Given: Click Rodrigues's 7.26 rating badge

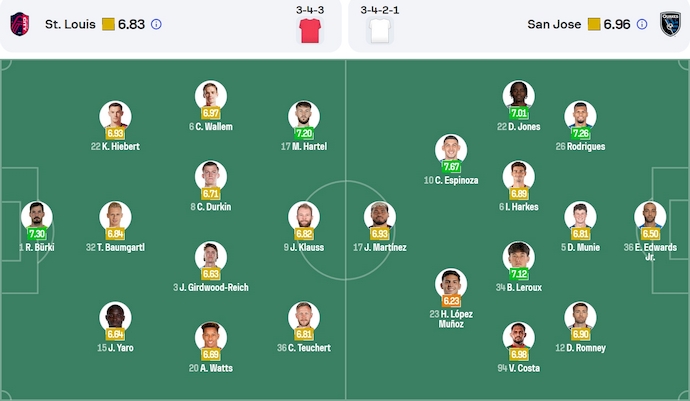Looking at the screenshot, I should coord(580,133).
